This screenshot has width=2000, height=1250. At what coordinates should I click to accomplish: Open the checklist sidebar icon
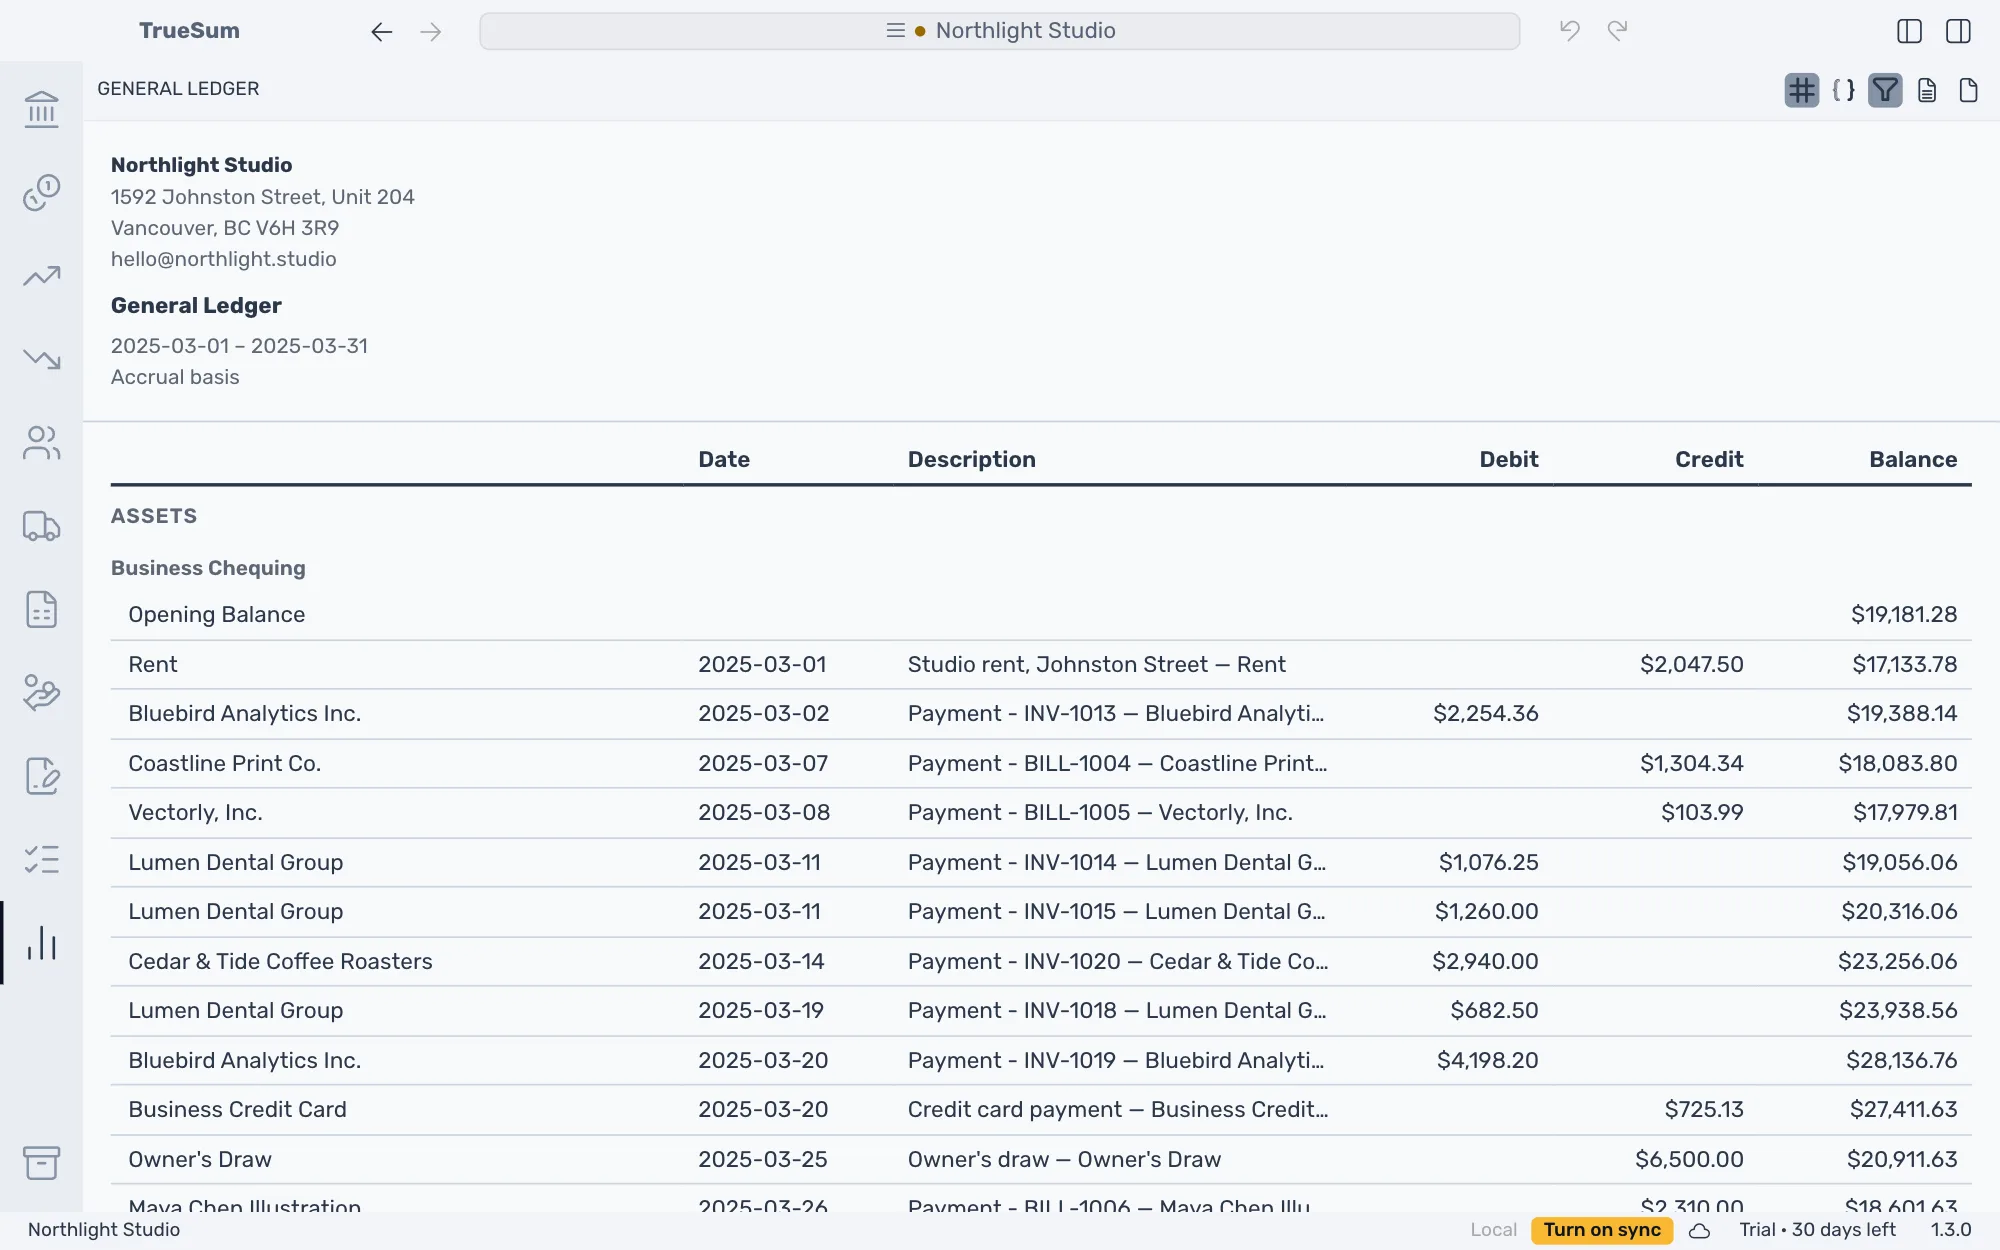pyautogui.click(x=41, y=860)
